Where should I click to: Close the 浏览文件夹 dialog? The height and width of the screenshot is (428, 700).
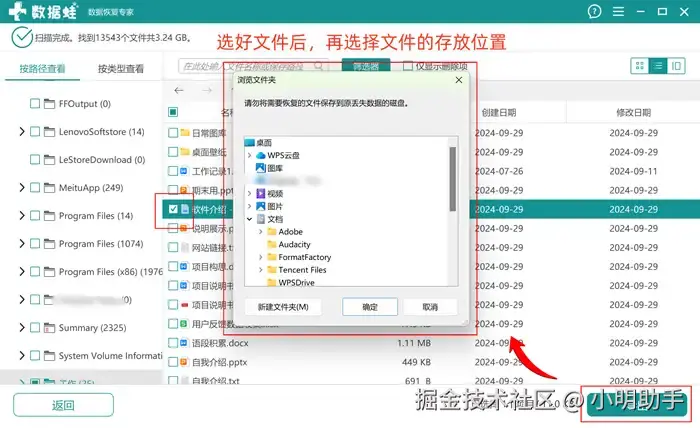(x=458, y=80)
